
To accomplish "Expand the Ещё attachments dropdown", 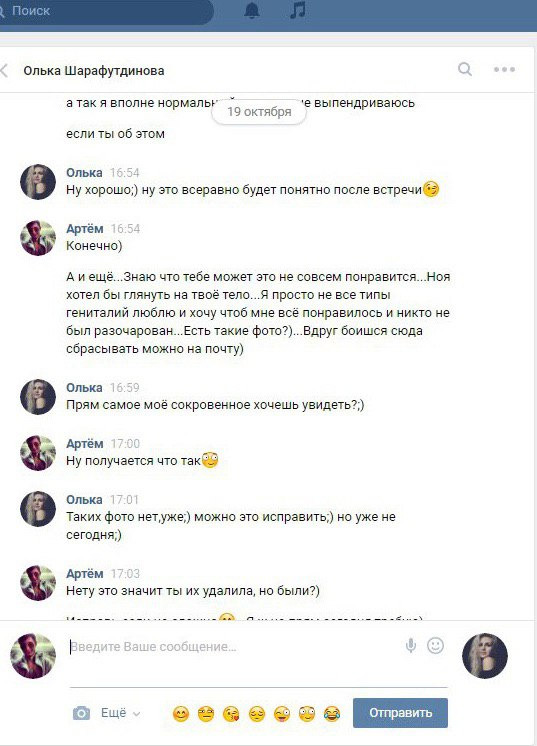I will 121,713.
